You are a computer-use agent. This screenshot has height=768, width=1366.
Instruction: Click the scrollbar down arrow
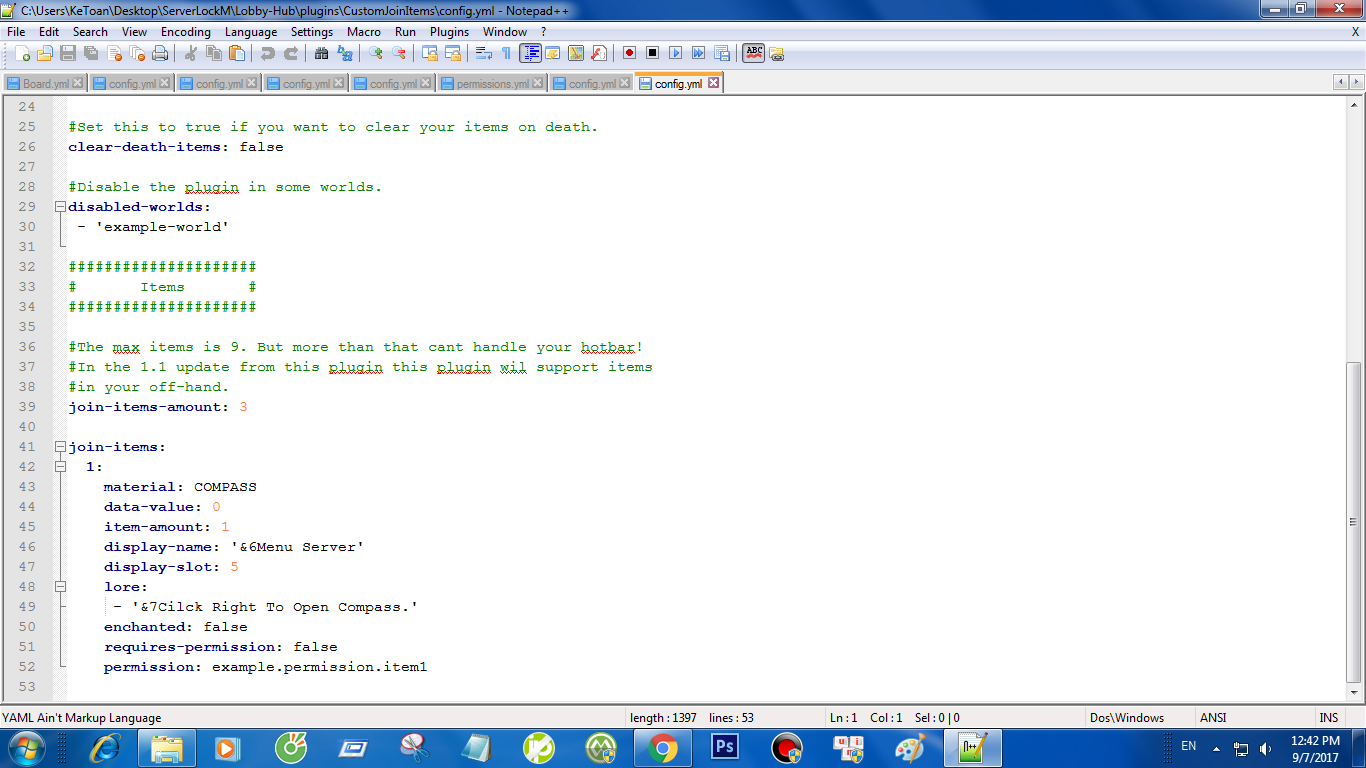(1355, 693)
